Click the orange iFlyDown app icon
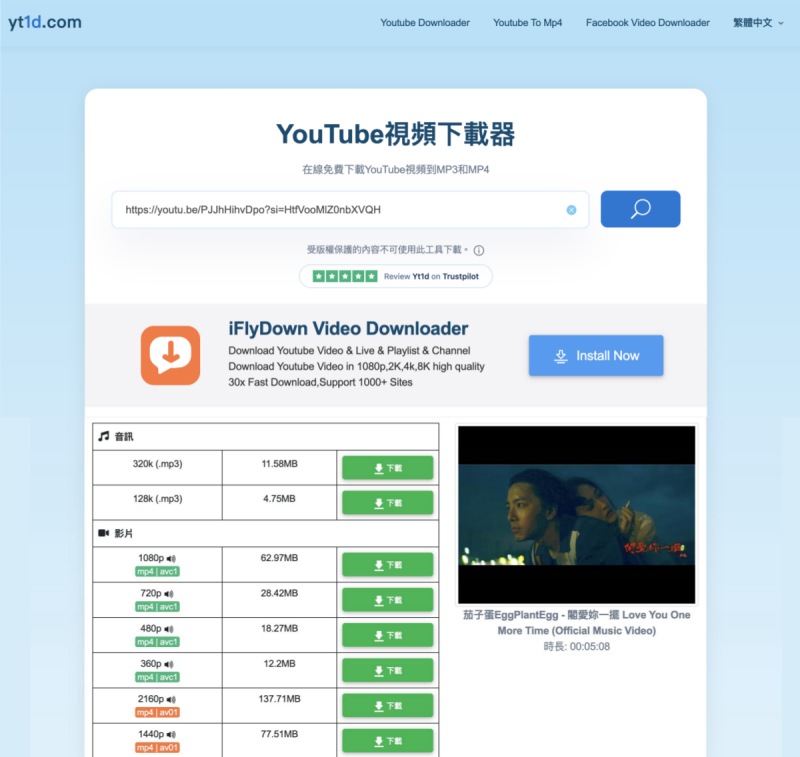800x757 pixels. (170, 356)
